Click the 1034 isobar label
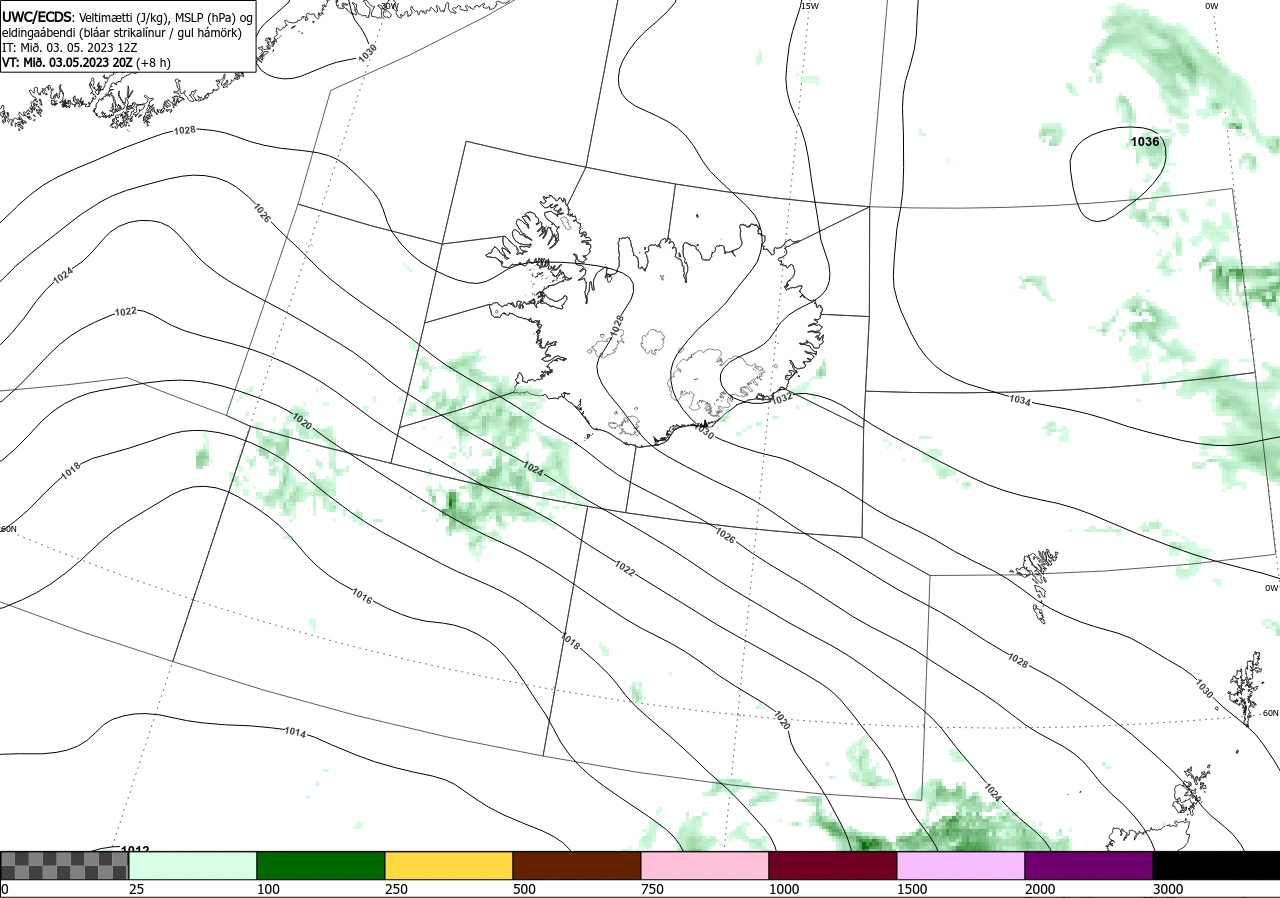 (x=1019, y=400)
